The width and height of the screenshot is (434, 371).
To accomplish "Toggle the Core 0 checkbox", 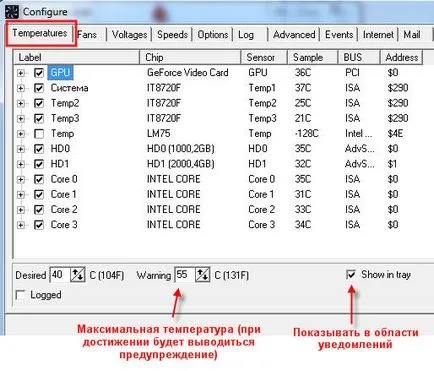I will point(39,179).
